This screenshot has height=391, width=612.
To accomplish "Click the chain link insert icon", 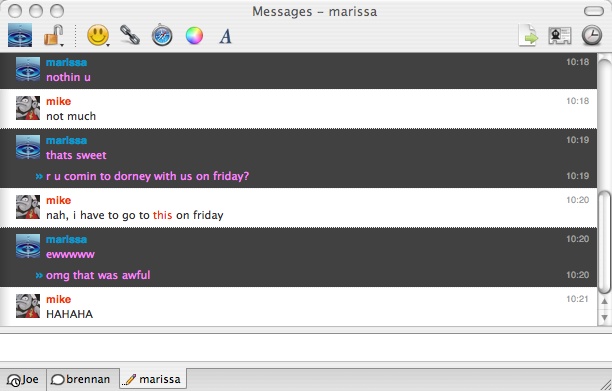I will [x=130, y=35].
